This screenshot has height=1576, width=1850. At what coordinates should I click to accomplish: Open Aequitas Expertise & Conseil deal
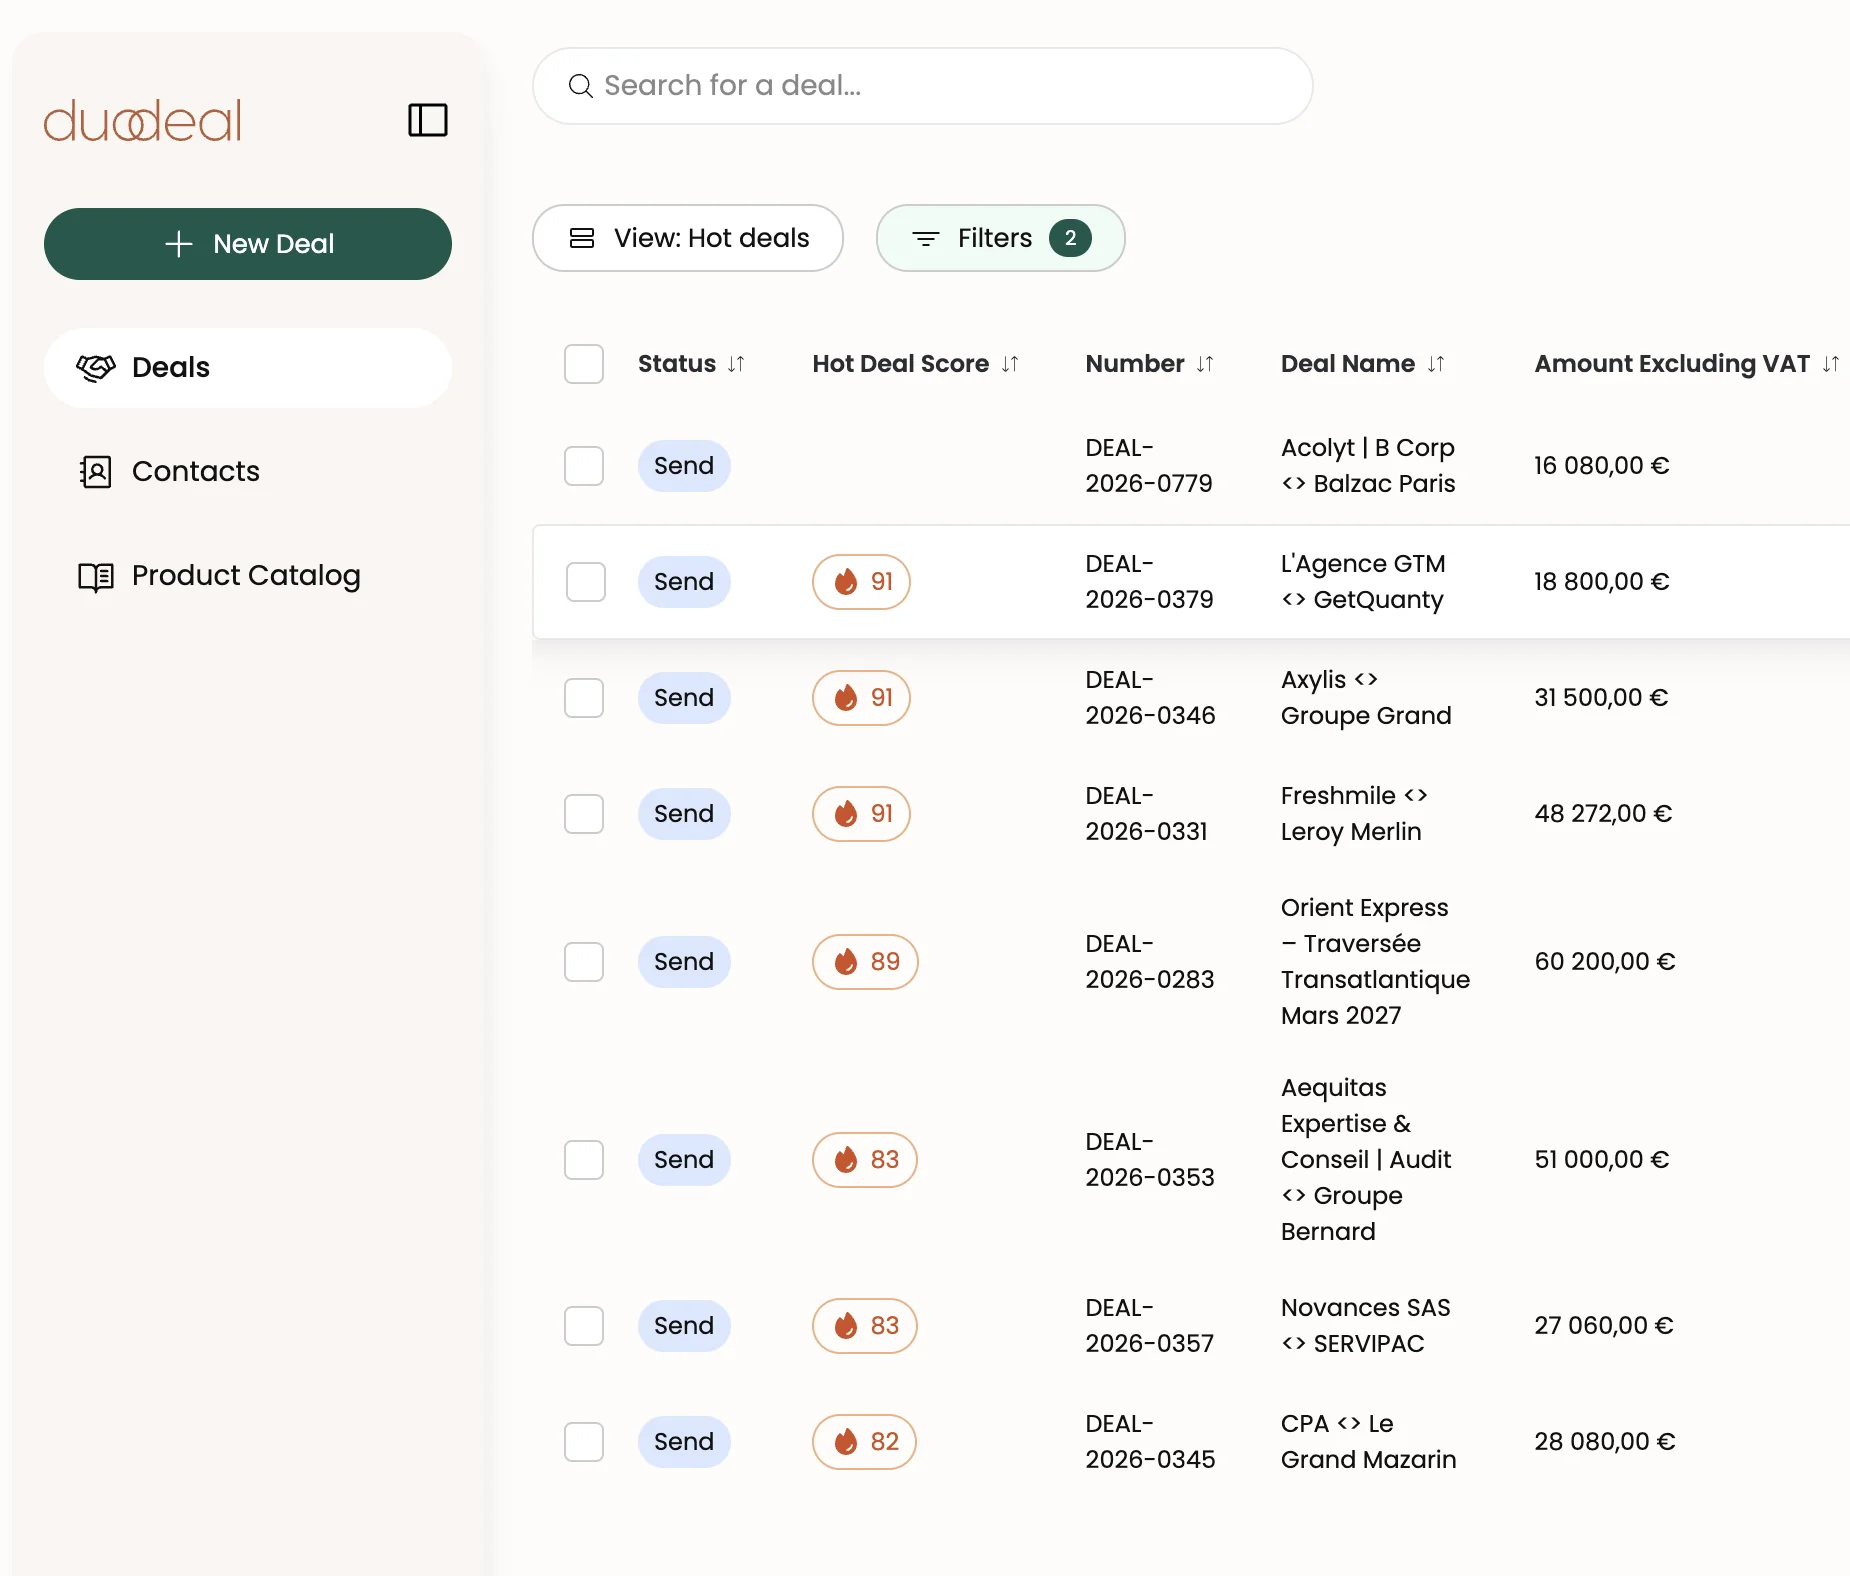pyautogui.click(x=1366, y=1160)
